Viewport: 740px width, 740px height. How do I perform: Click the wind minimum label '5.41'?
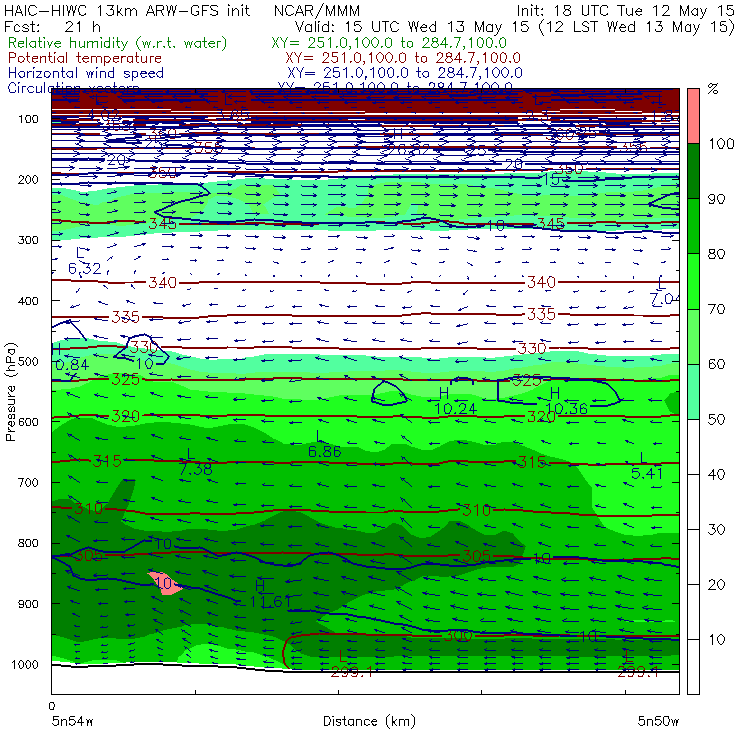[647, 473]
